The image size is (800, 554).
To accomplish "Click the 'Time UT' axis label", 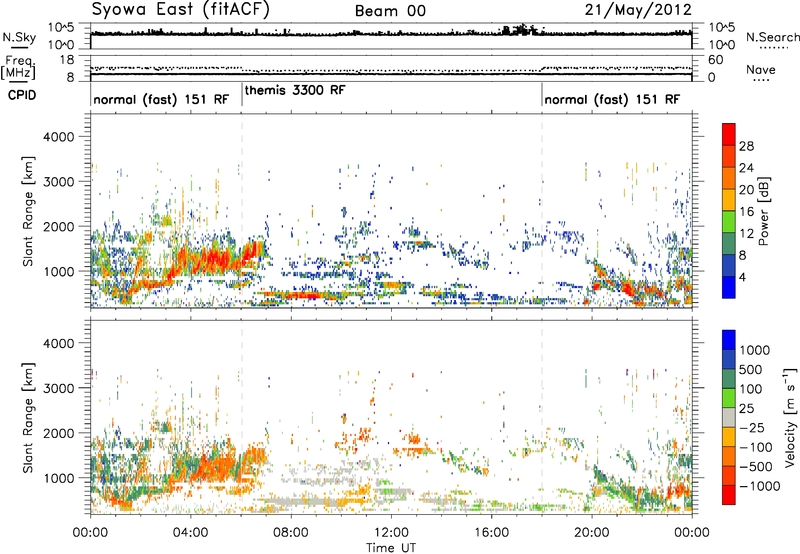I will pos(391,548).
